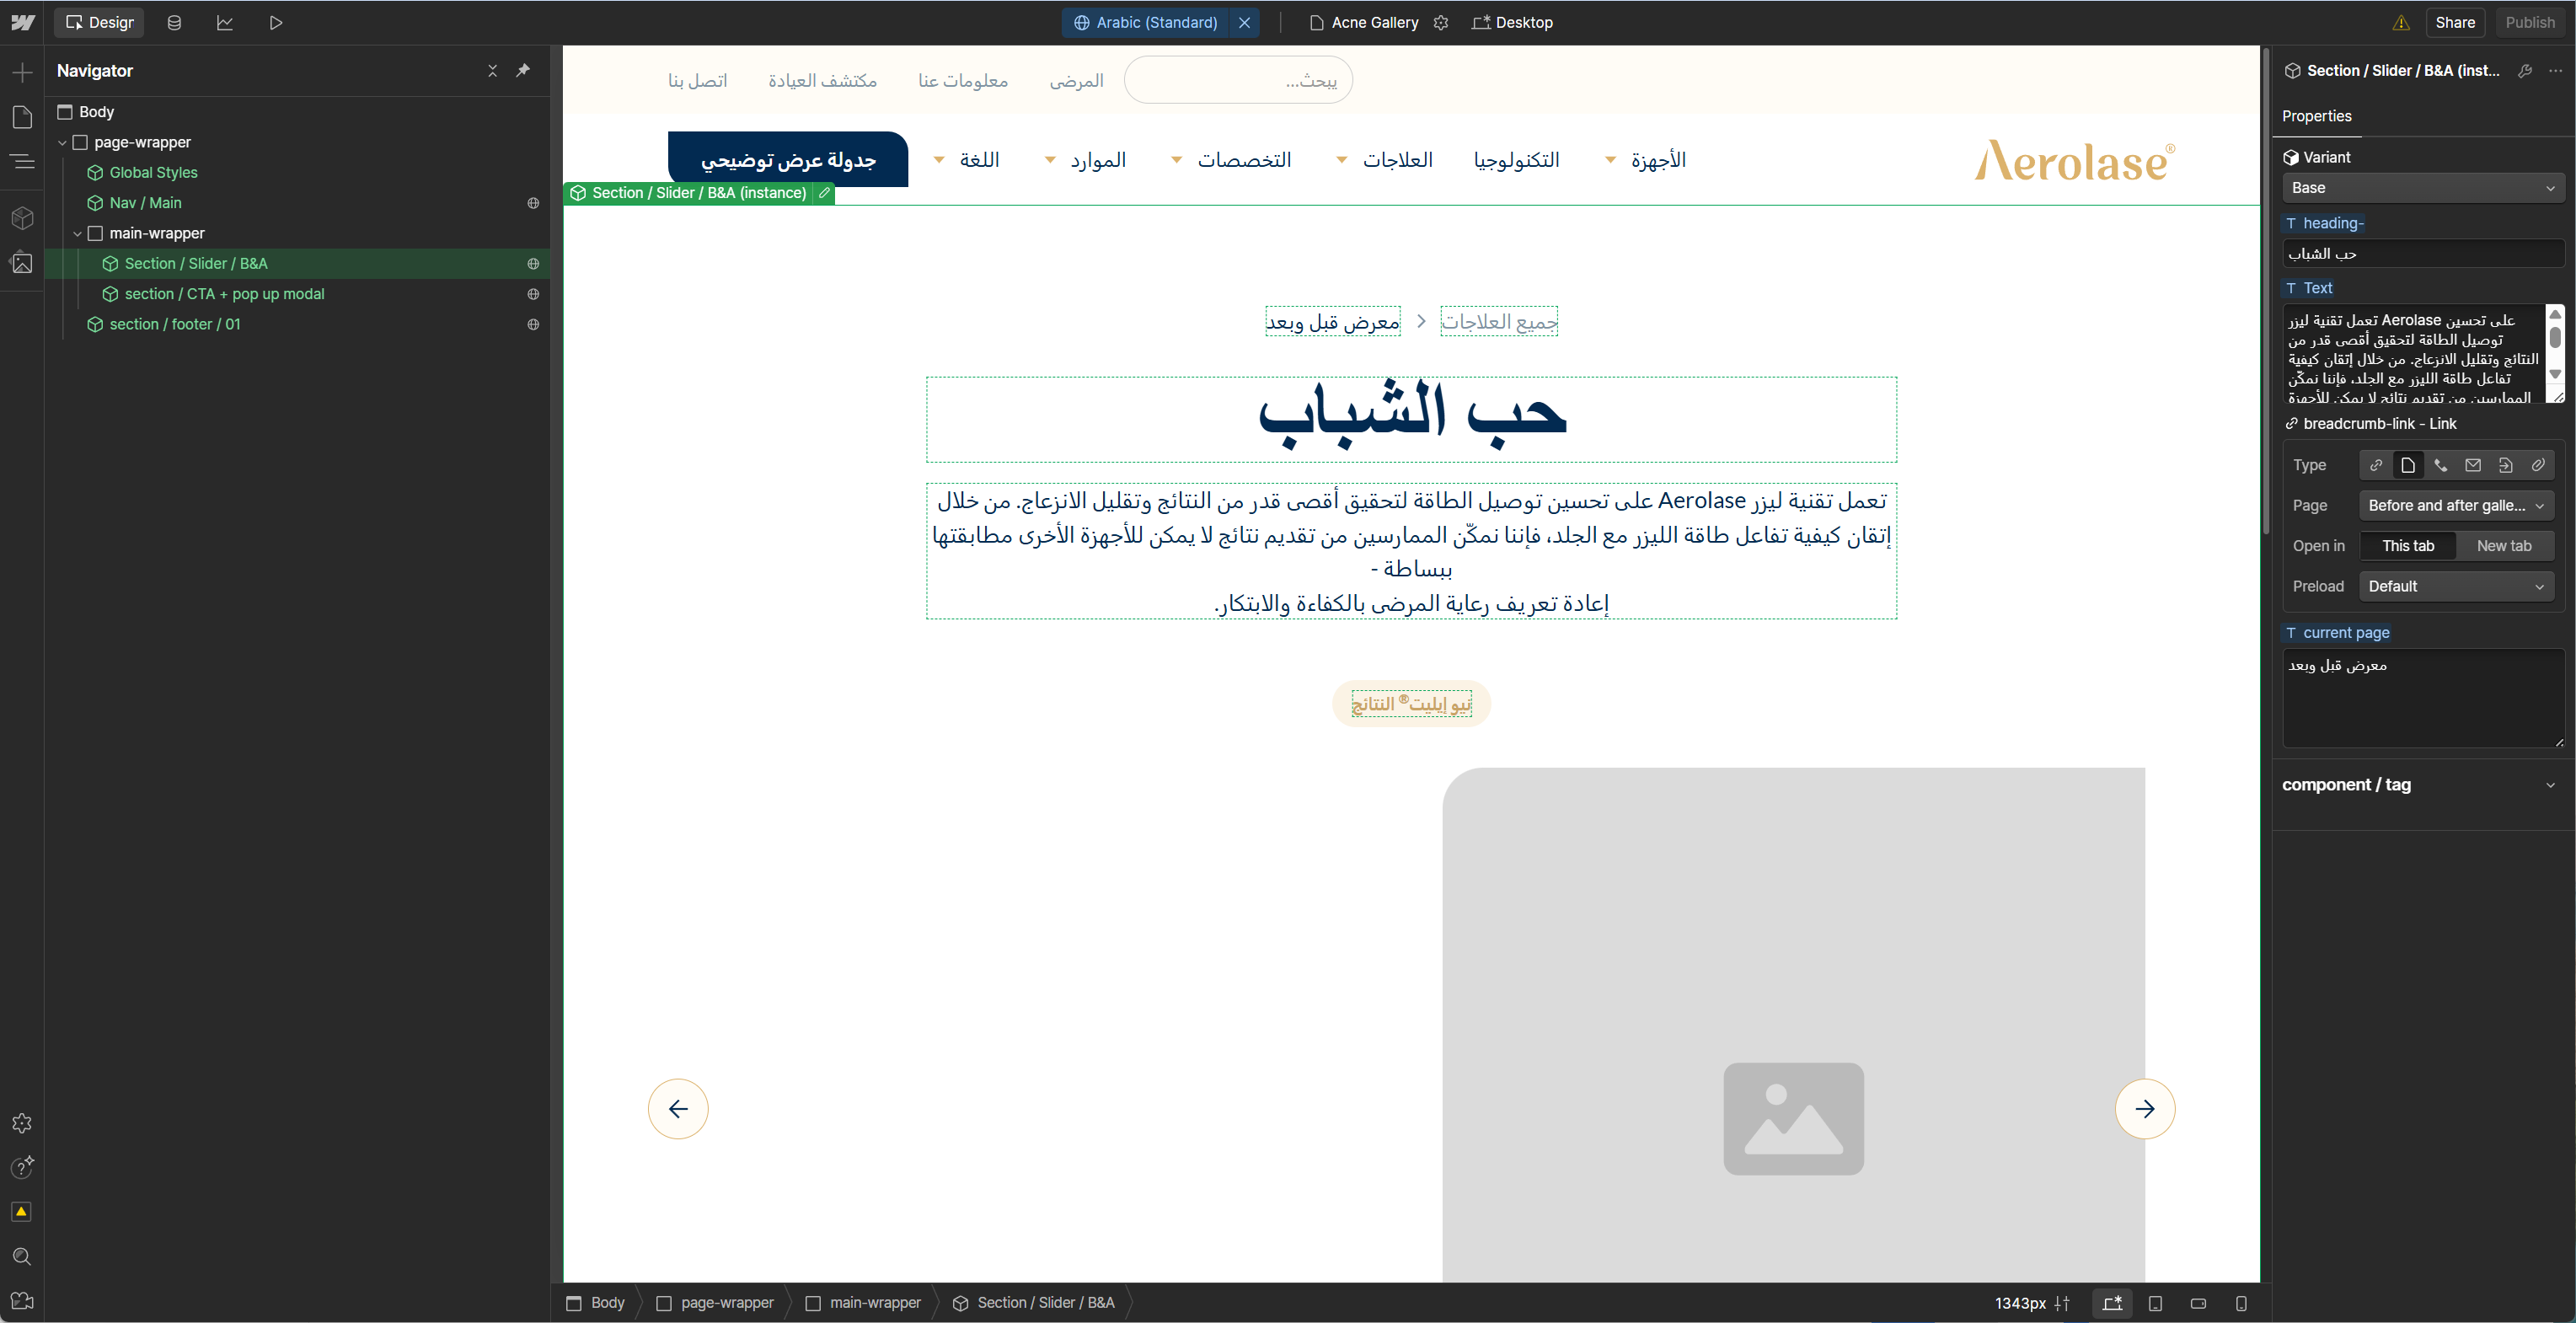Expand the component / tag section
Image resolution: width=2576 pixels, height=1323 pixels.
2549,785
